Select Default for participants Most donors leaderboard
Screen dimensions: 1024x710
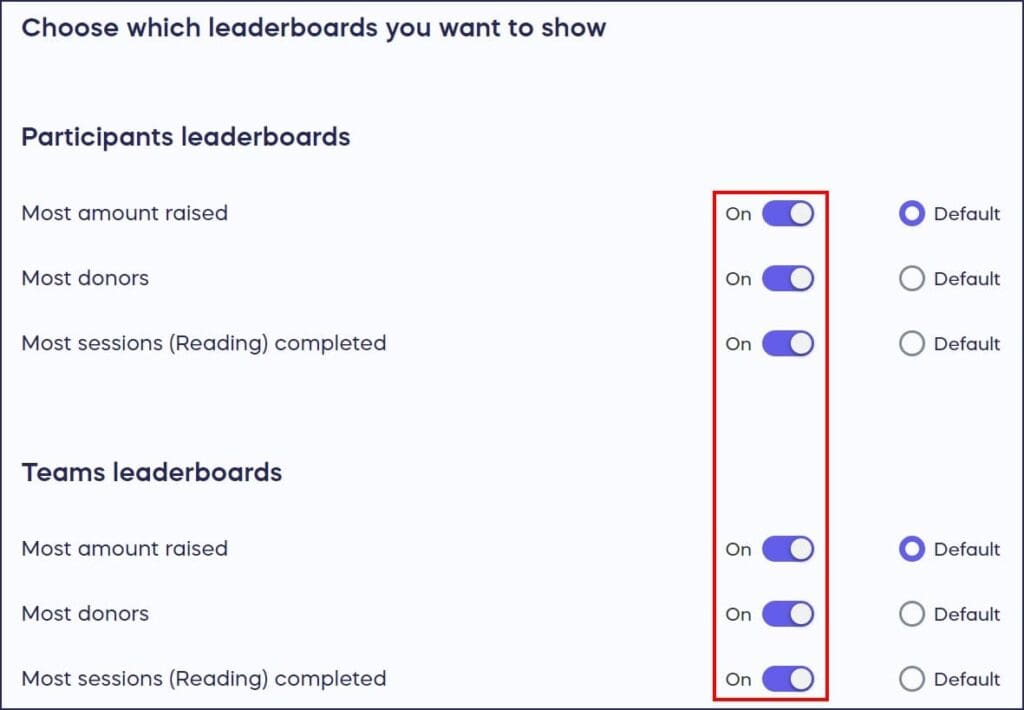(912, 278)
